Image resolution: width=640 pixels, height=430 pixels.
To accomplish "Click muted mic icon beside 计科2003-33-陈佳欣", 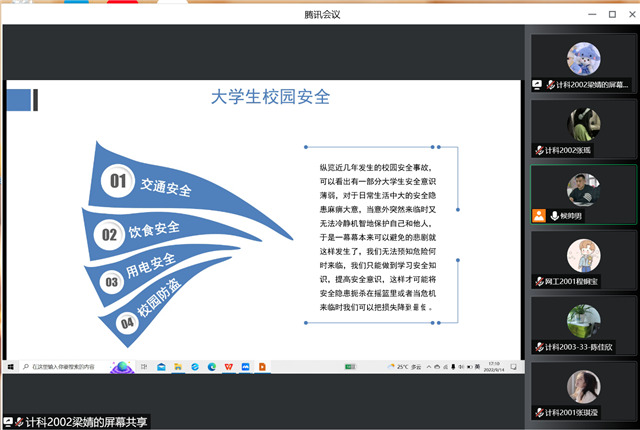I will point(540,347).
